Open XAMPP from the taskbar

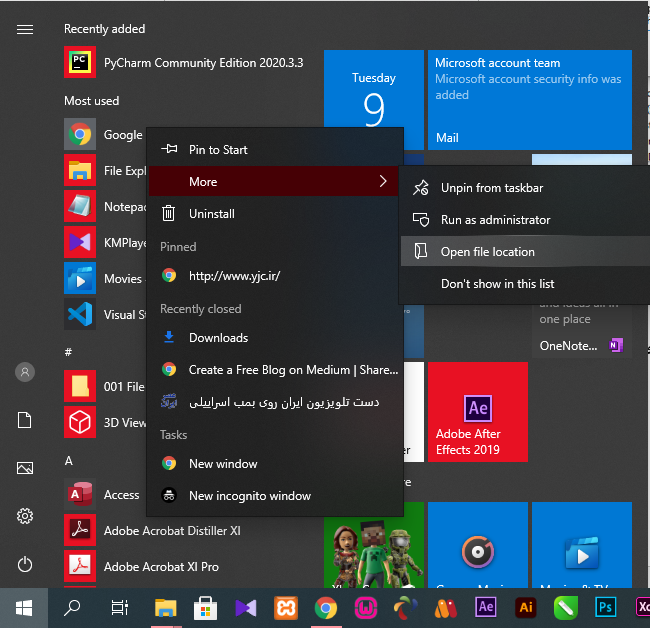[x=285, y=606]
